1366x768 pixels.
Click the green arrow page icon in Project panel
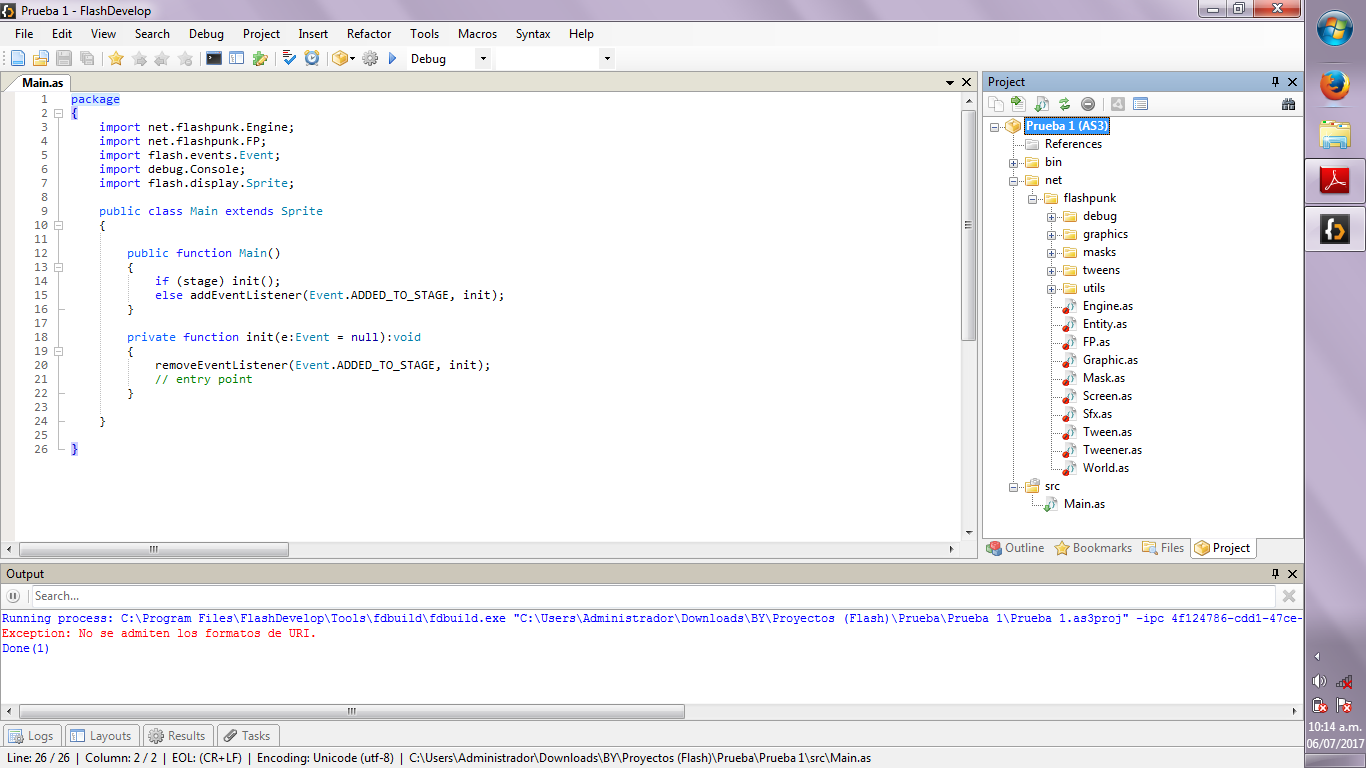point(1018,104)
